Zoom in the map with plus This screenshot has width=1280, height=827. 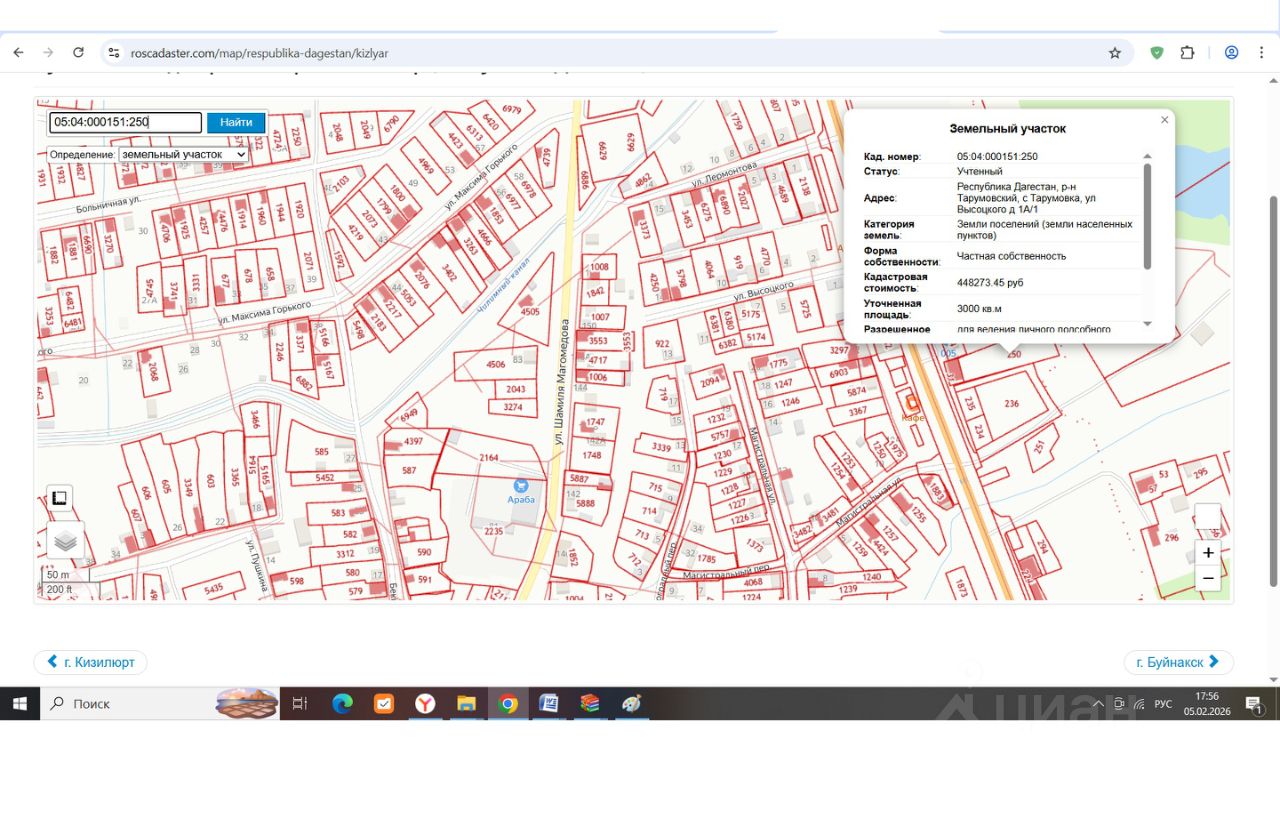pos(1208,553)
